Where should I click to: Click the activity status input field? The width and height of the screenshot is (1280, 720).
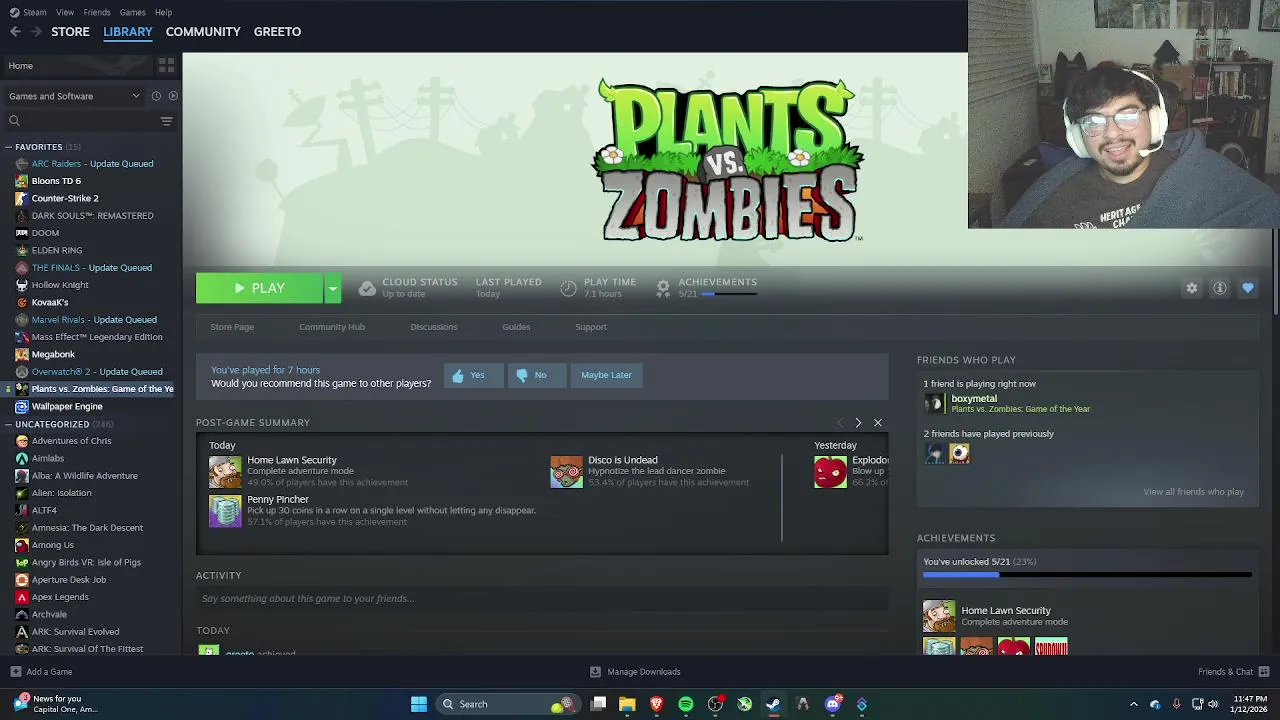coord(542,598)
